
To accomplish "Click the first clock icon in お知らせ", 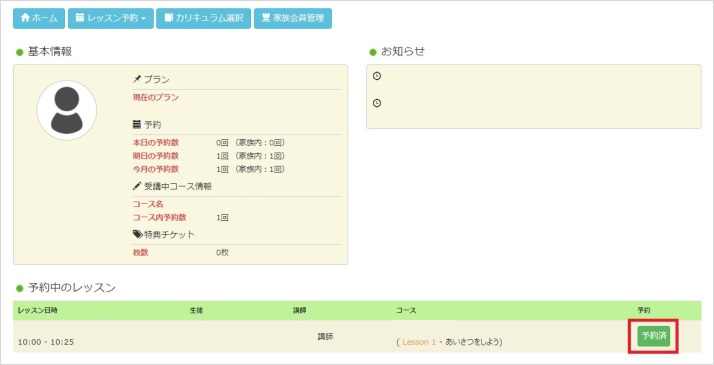I will click(x=377, y=76).
